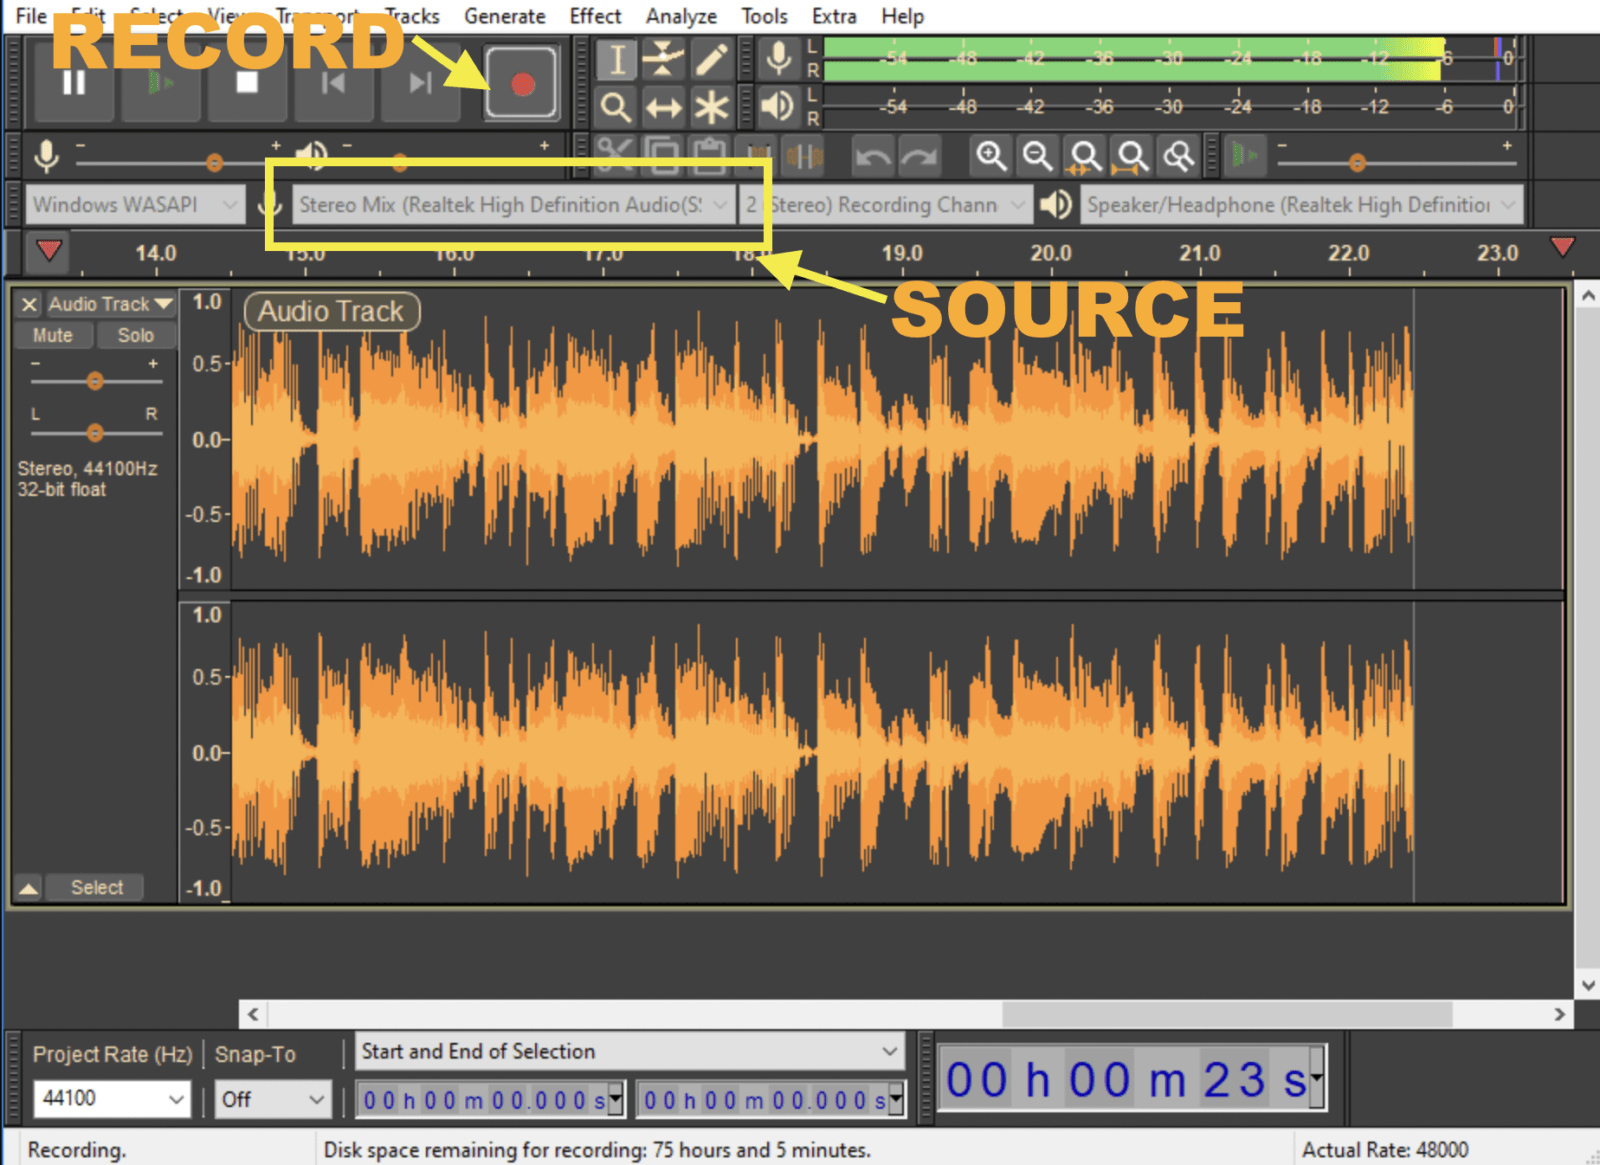Viewport: 1600px width, 1165px height.
Task: Open the Windows WASAPI host dropdown
Action: pos(135,204)
